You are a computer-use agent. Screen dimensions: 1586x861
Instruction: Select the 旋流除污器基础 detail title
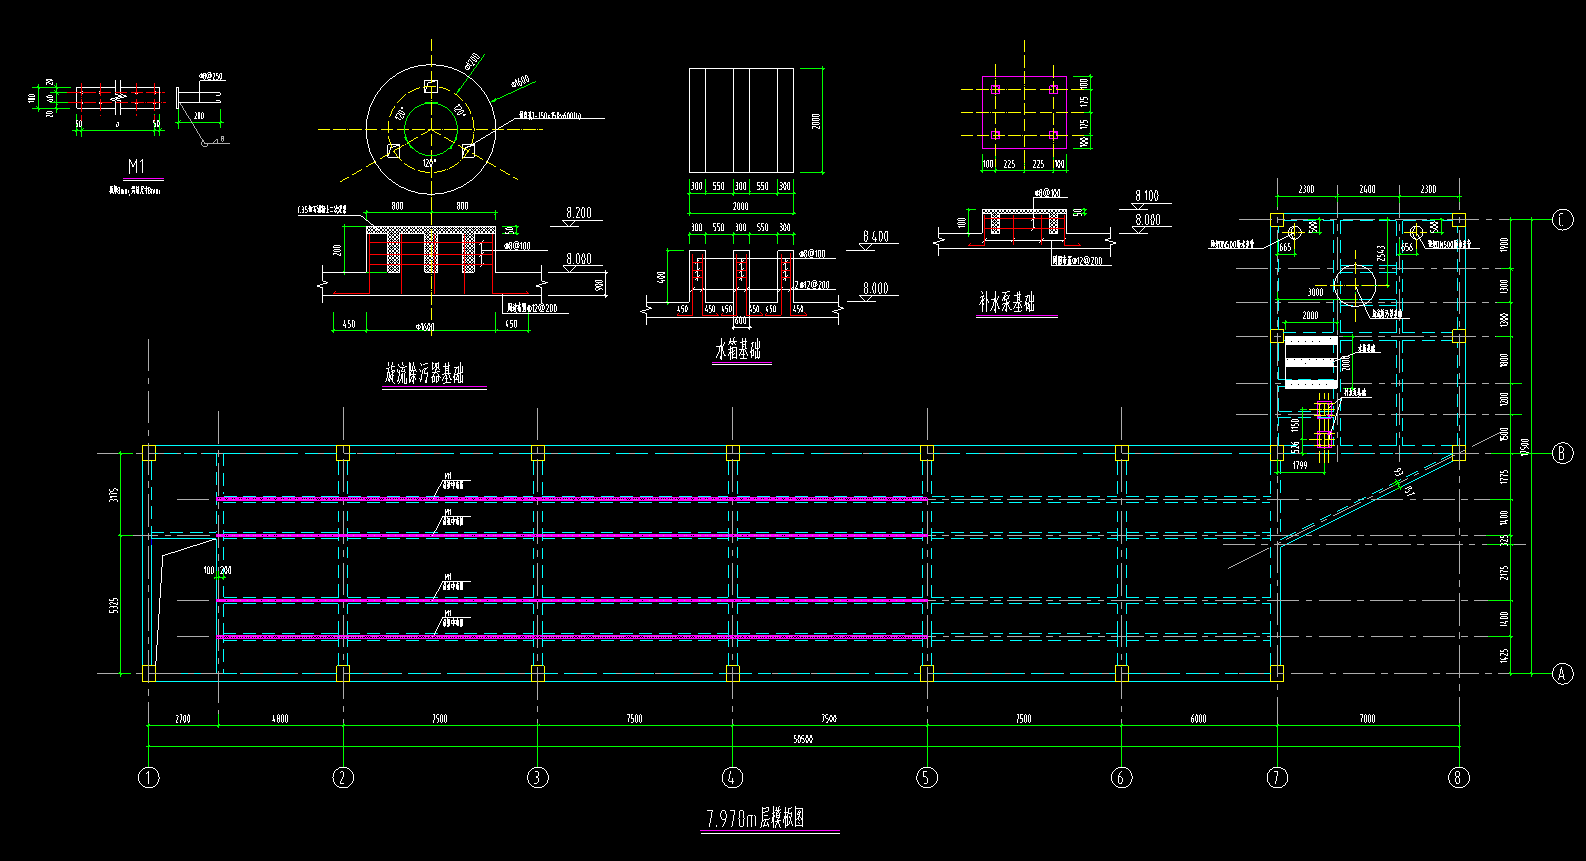tap(424, 374)
